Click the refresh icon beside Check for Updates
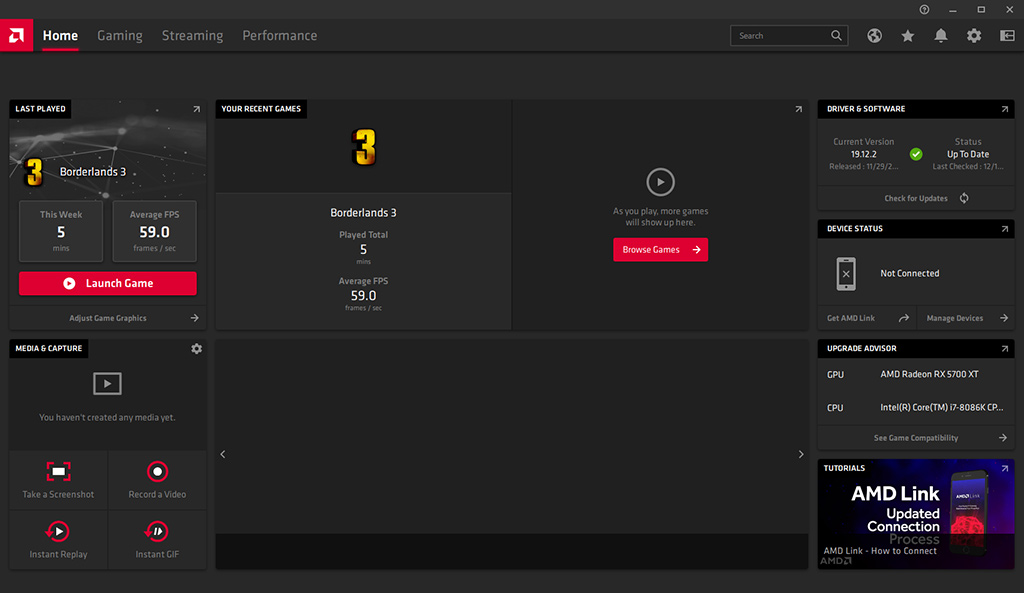The height and width of the screenshot is (593, 1024). (965, 198)
